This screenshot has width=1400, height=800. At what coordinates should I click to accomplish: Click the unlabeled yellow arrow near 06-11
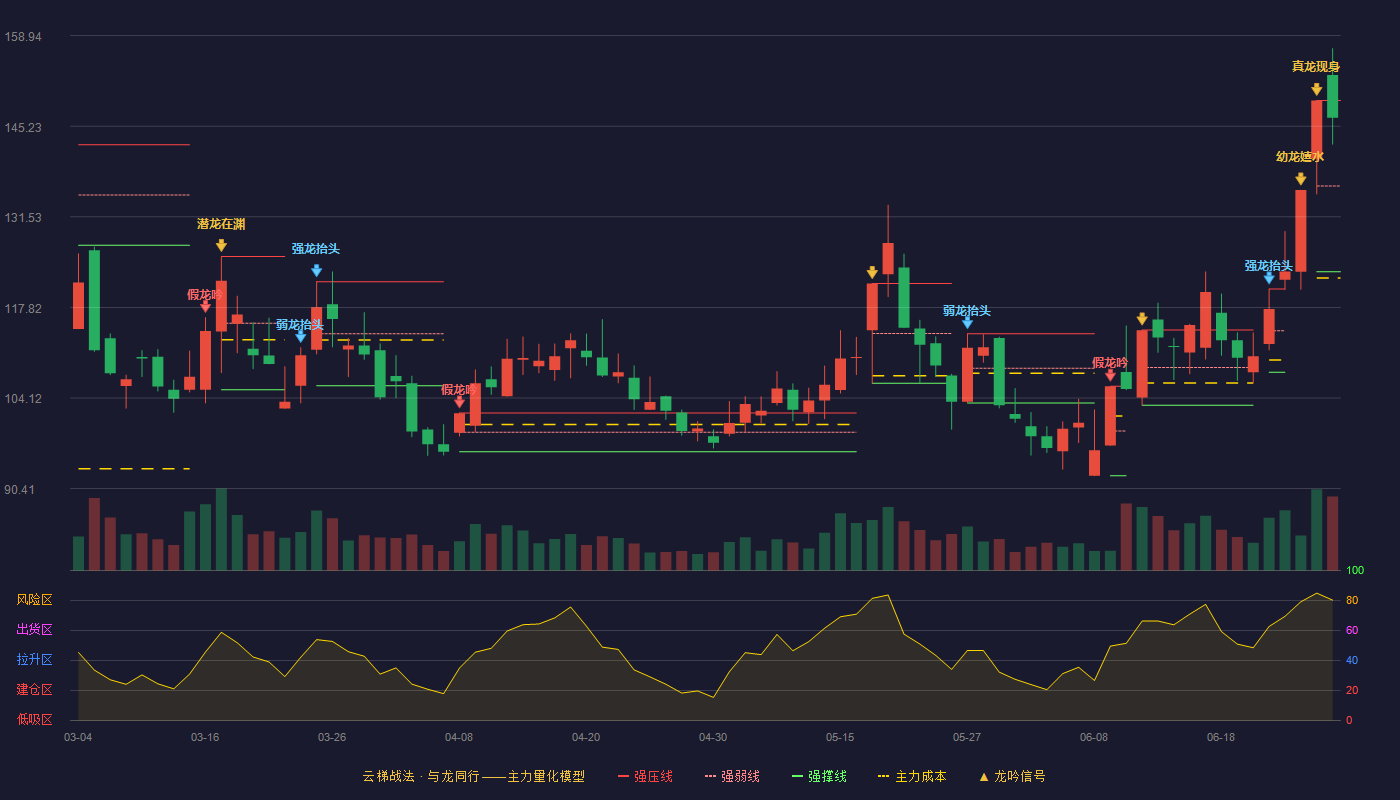pyautogui.click(x=1142, y=319)
